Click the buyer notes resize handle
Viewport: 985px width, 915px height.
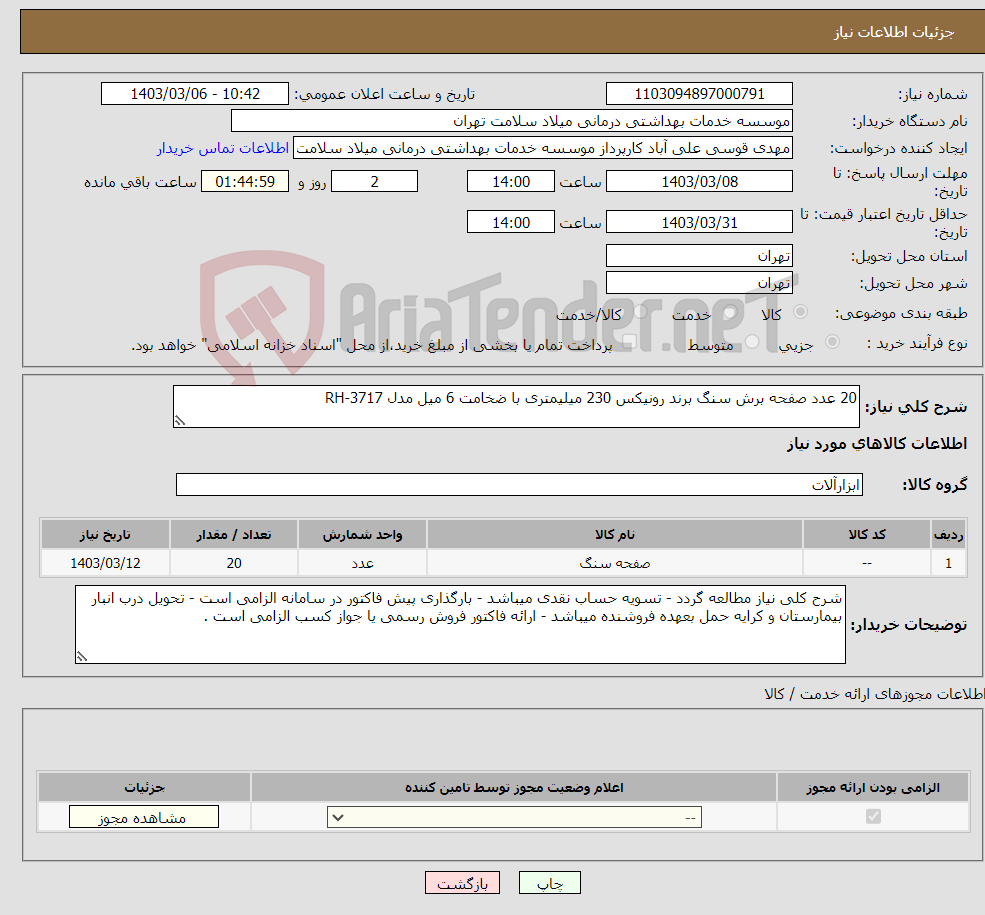tap(82, 657)
